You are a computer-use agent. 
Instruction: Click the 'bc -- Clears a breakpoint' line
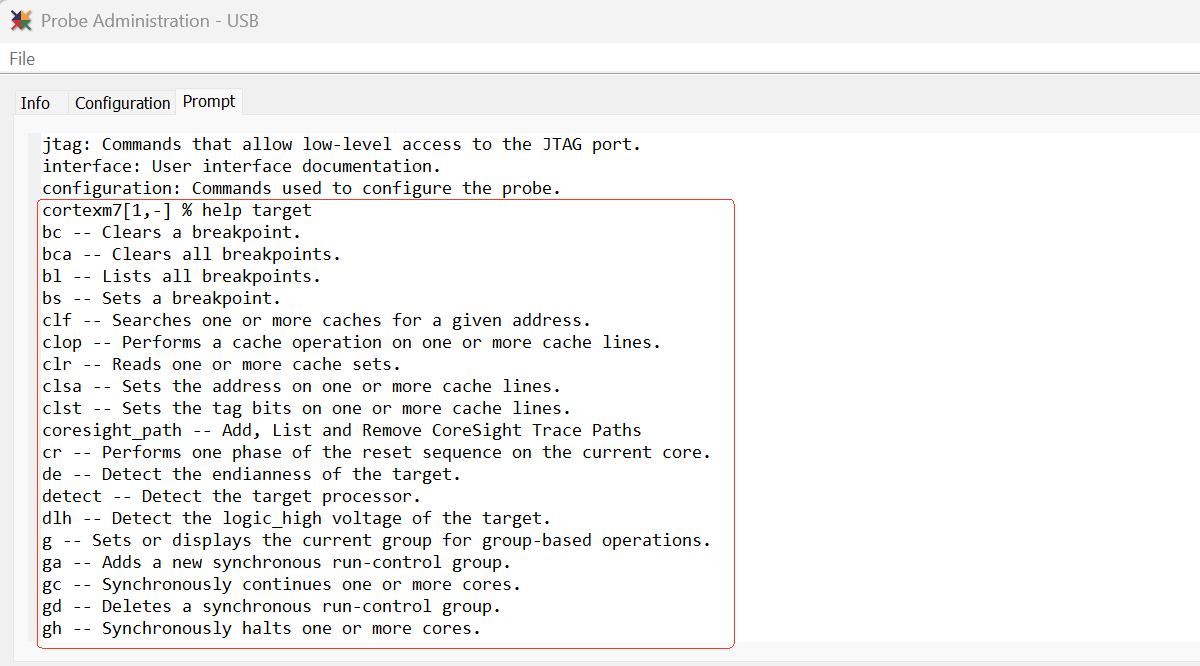tap(171, 233)
